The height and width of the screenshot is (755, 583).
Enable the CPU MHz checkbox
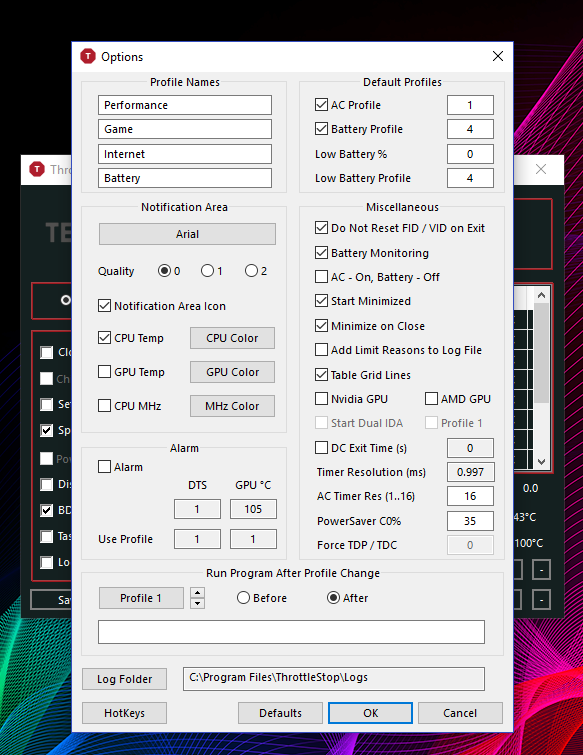(x=104, y=406)
